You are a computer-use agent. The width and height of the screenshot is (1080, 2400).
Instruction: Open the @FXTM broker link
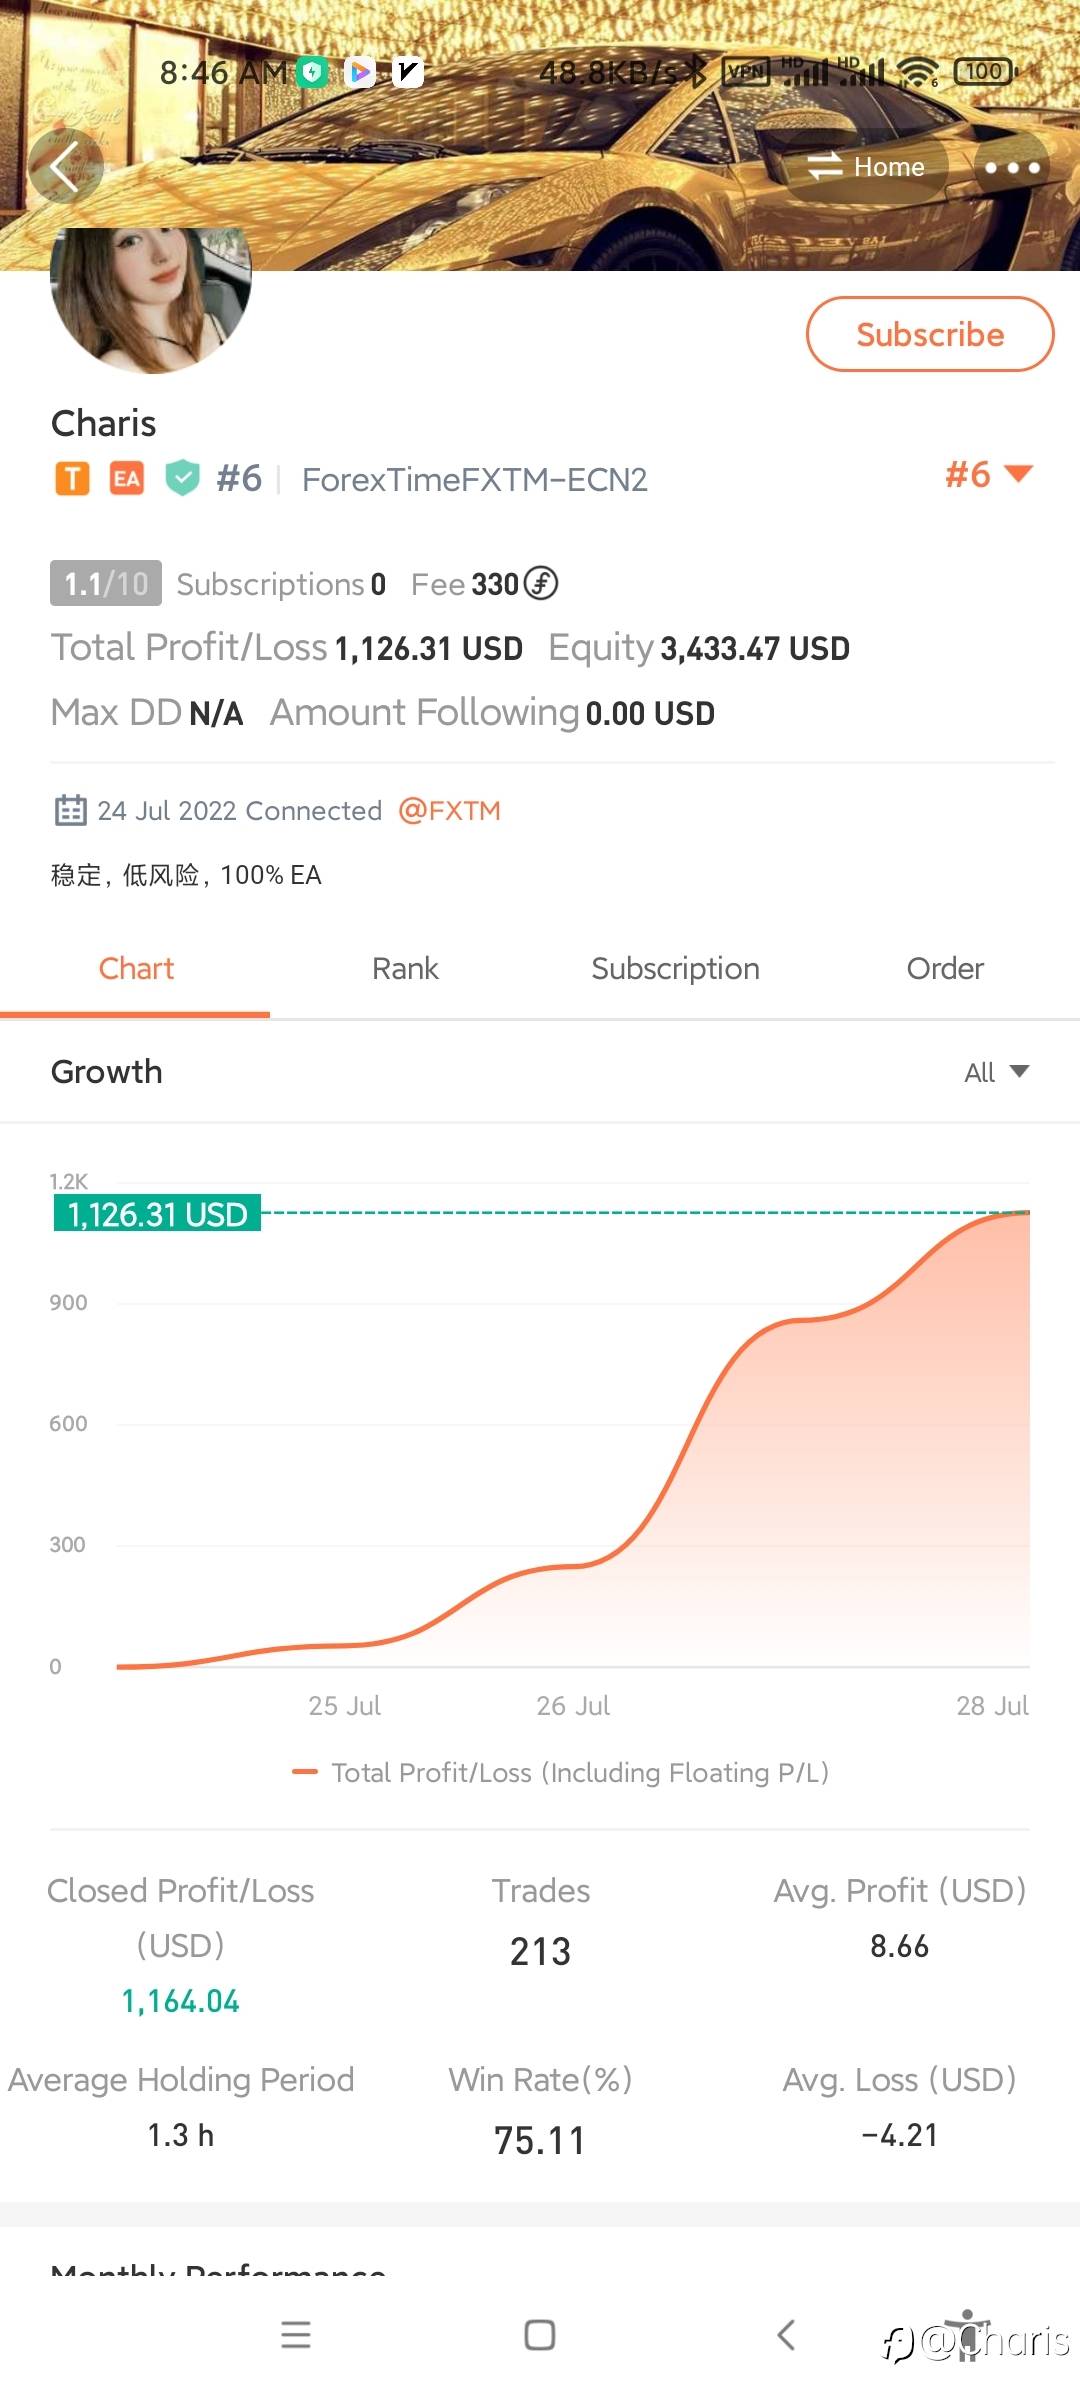[449, 810]
